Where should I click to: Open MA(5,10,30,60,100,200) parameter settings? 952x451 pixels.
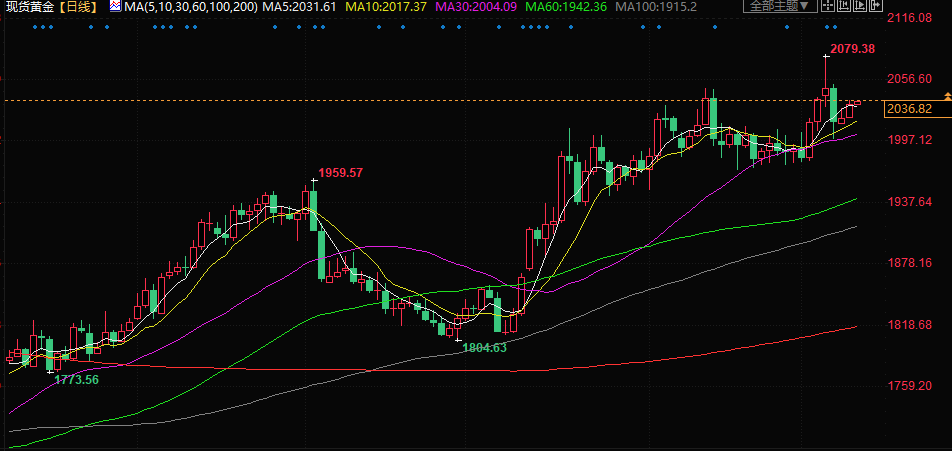pos(190,7)
